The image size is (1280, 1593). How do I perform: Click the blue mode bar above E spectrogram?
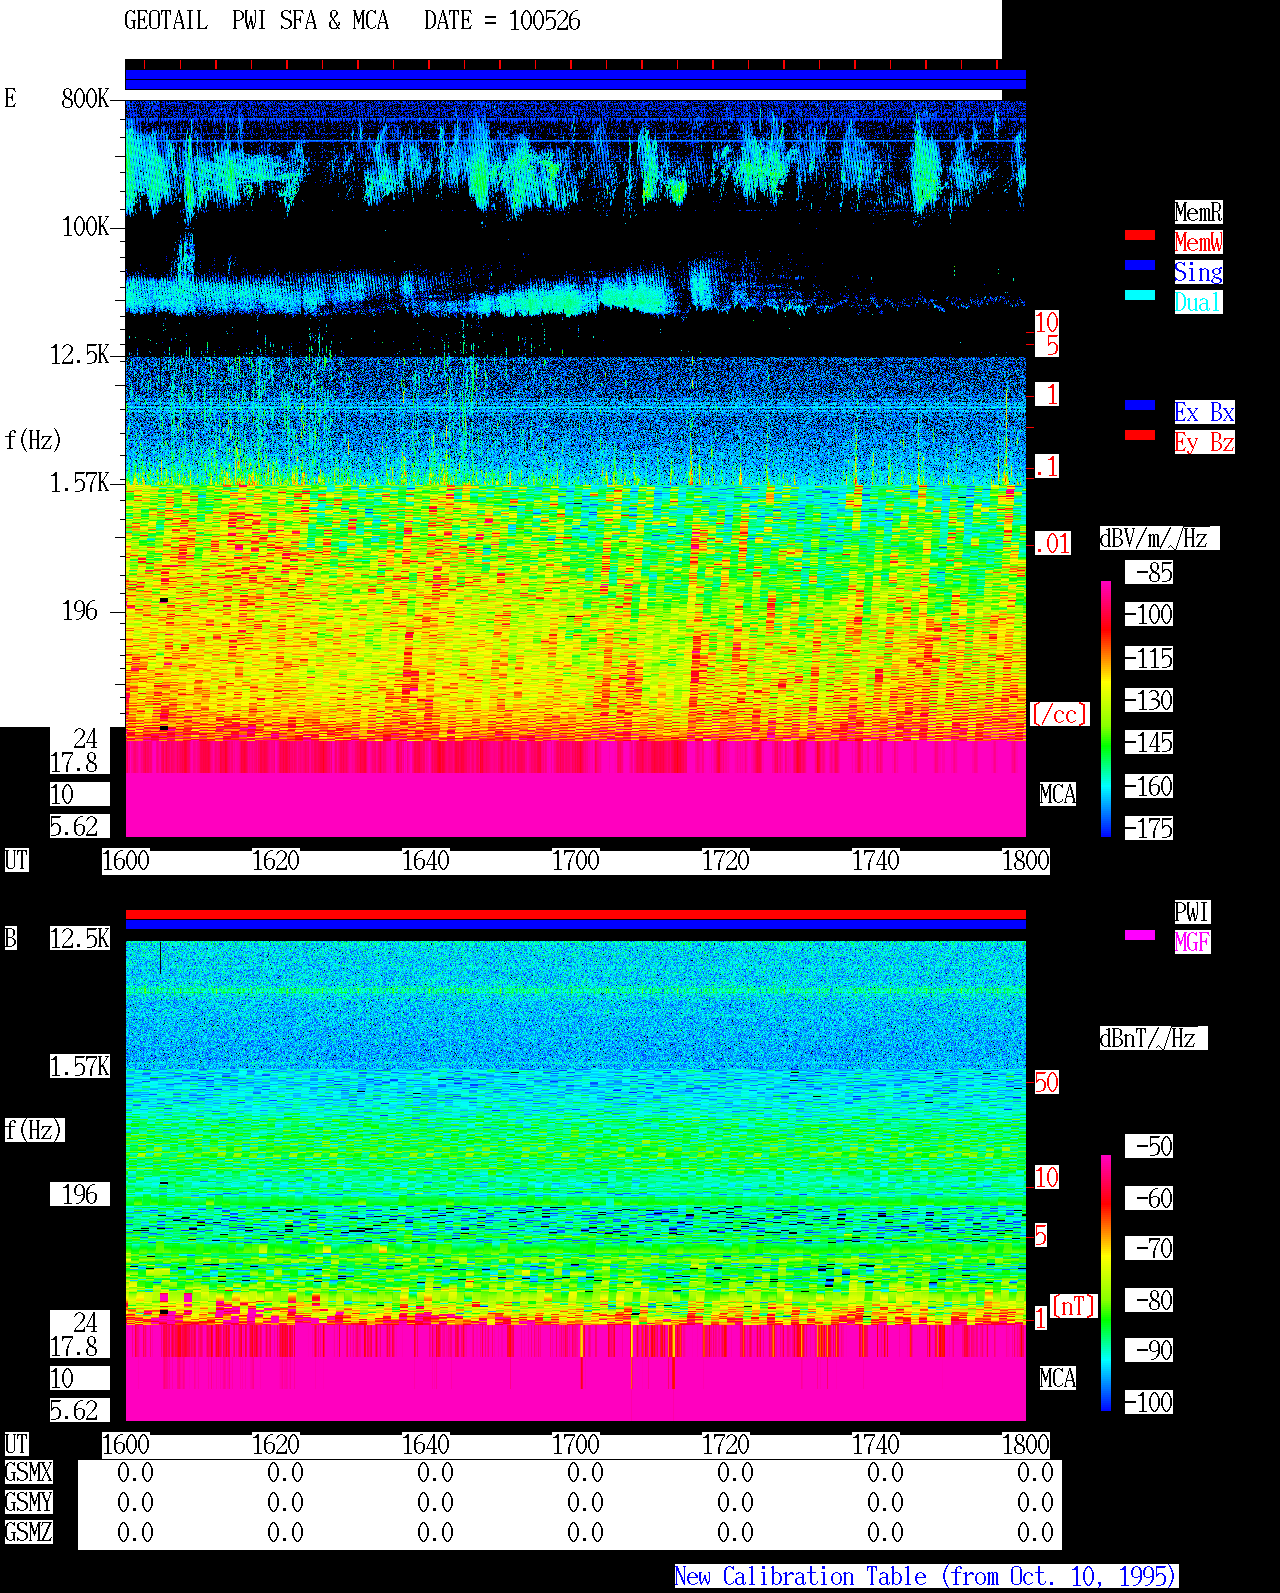click(575, 80)
